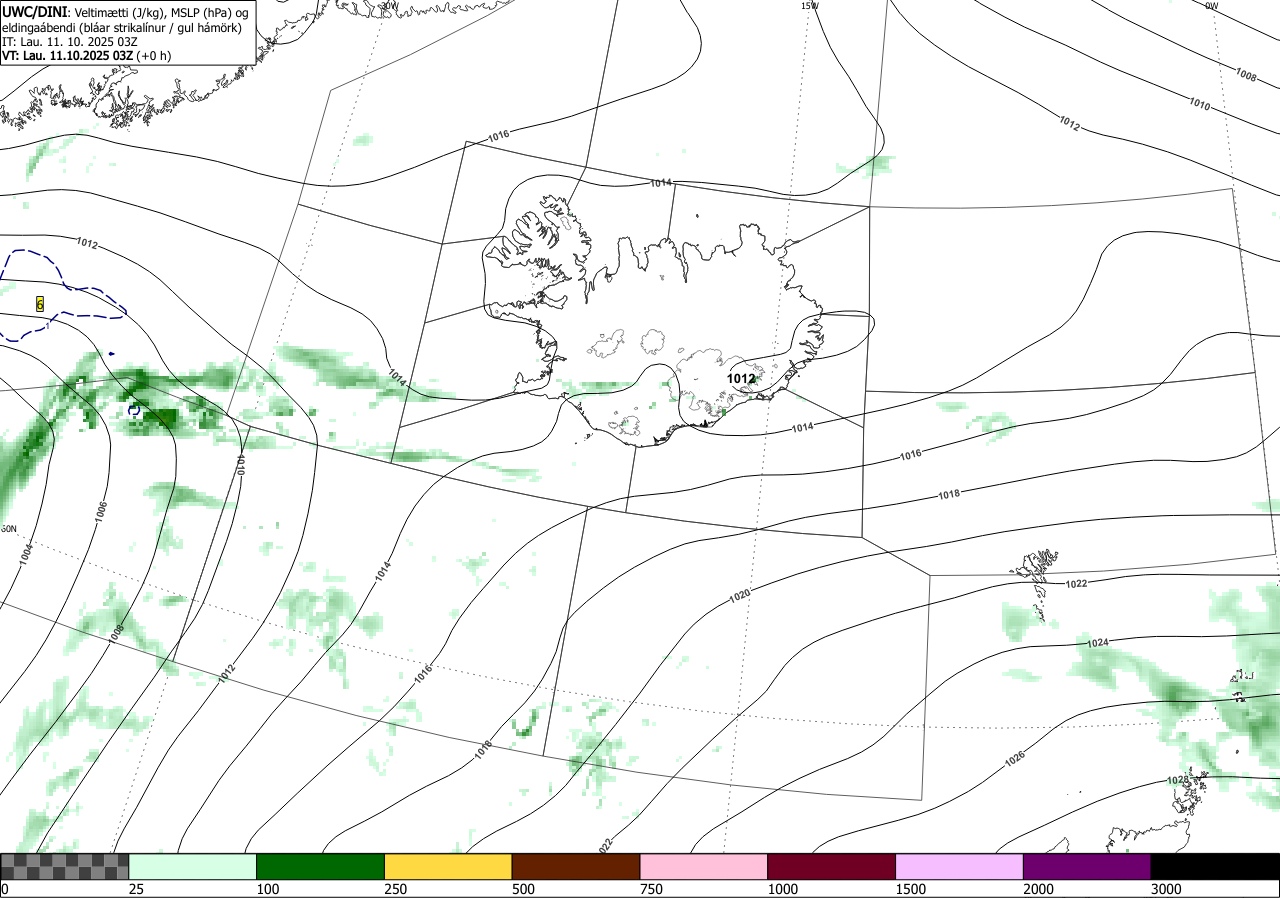Click the brown 500–750 legend swatch
The width and height of the screenshot is (1280, 898).
point(576,866)
